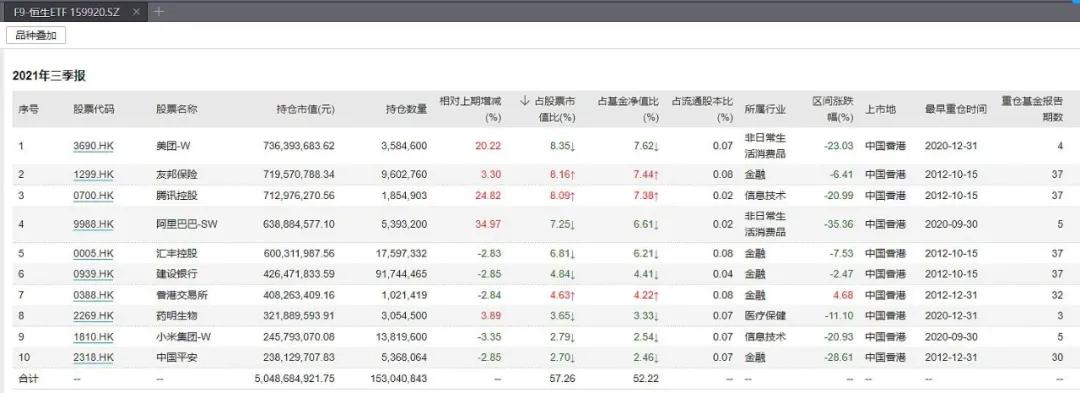
Task: Select stock name 腾讯控股
Action: 176,195
